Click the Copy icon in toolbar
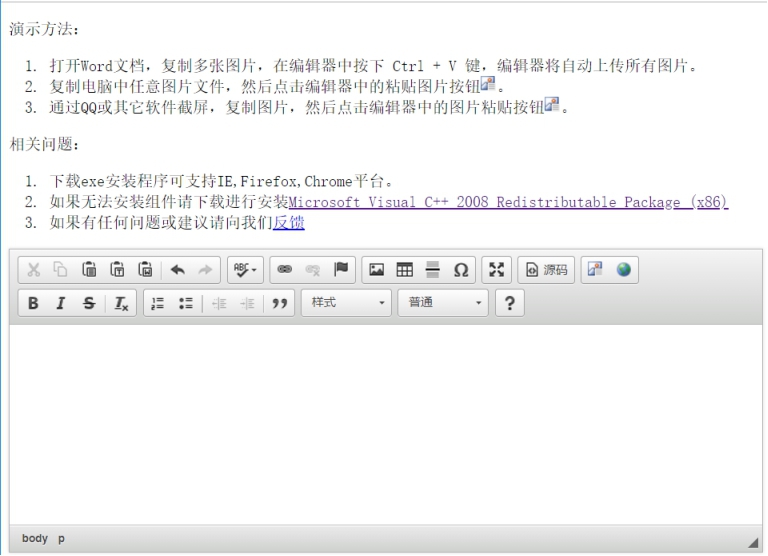The height and width of the screenshot is (556, 768). coord(61,269)
